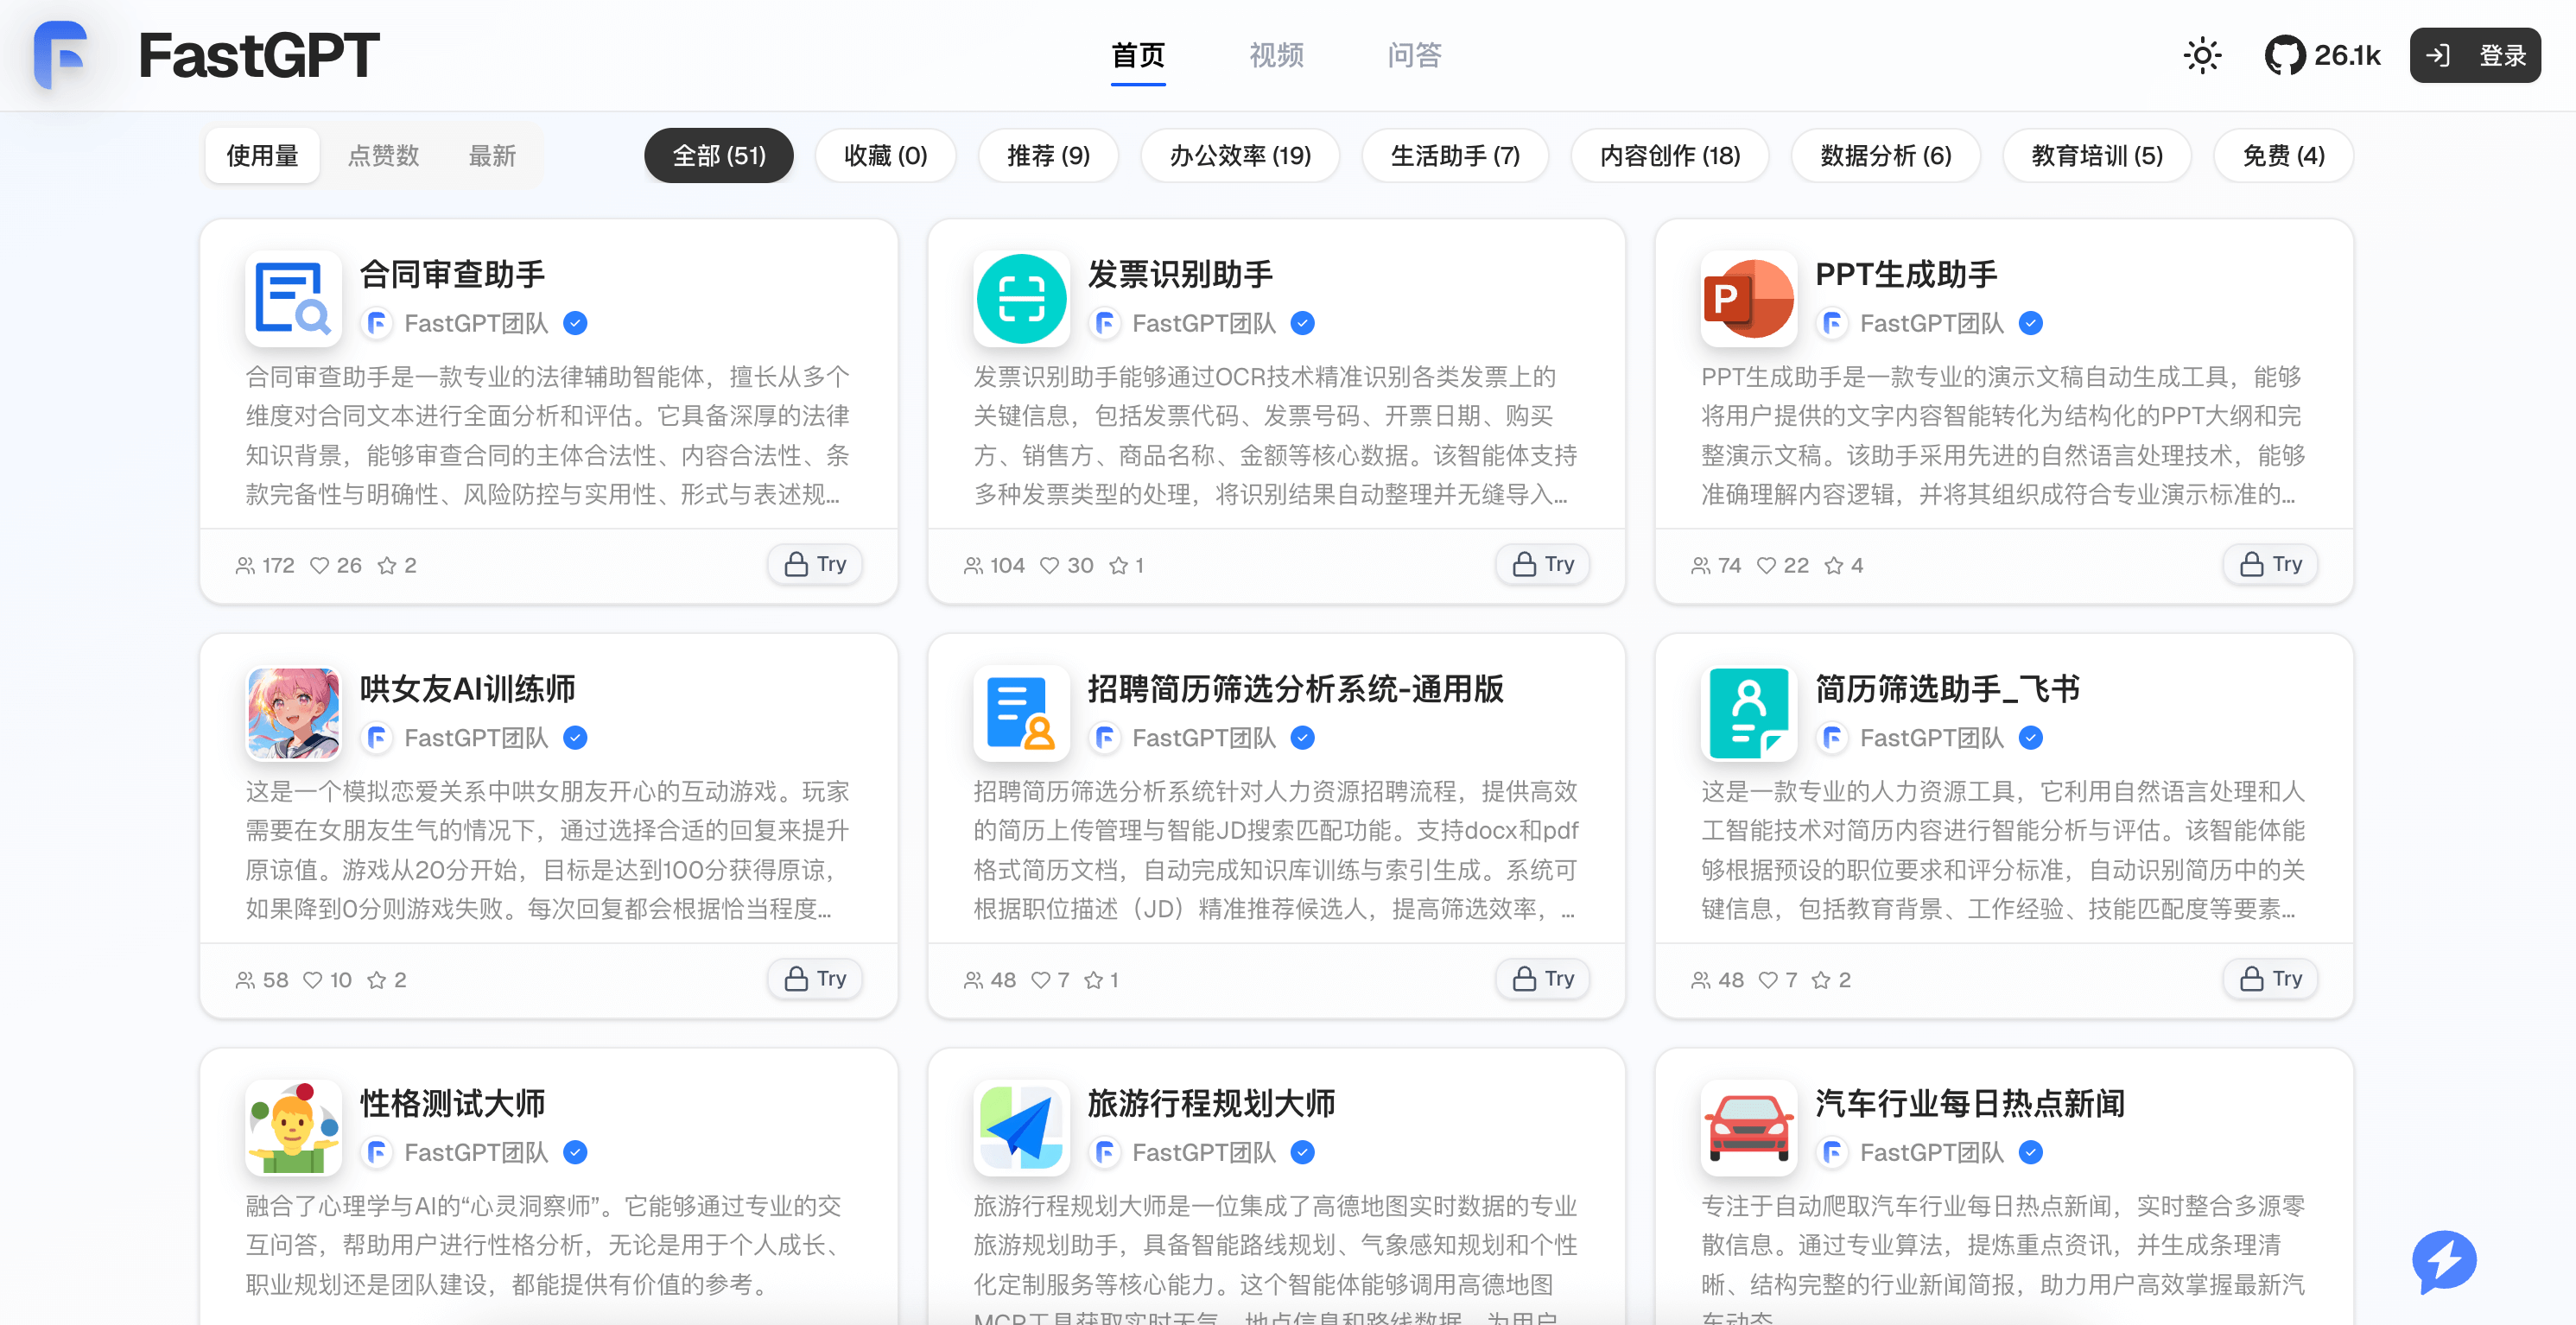Like the 合同审查助手 app via its heart icon
Viewport: 2576px width, 1325px height.
318,565
